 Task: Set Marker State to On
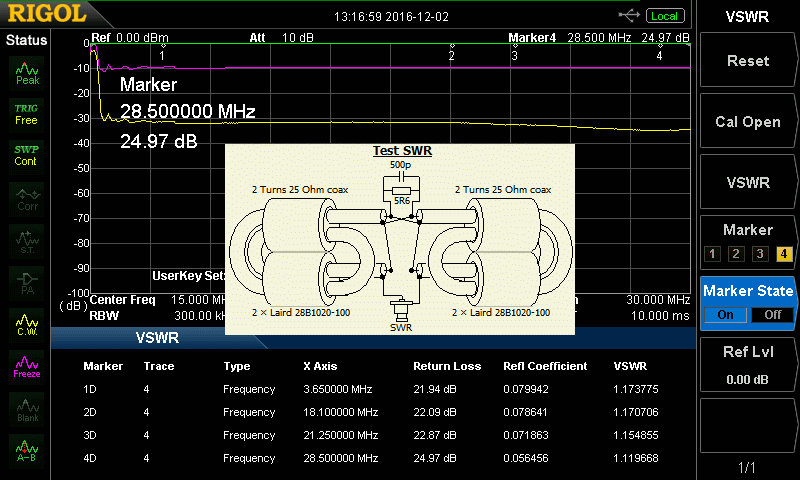tap(725, 314)
